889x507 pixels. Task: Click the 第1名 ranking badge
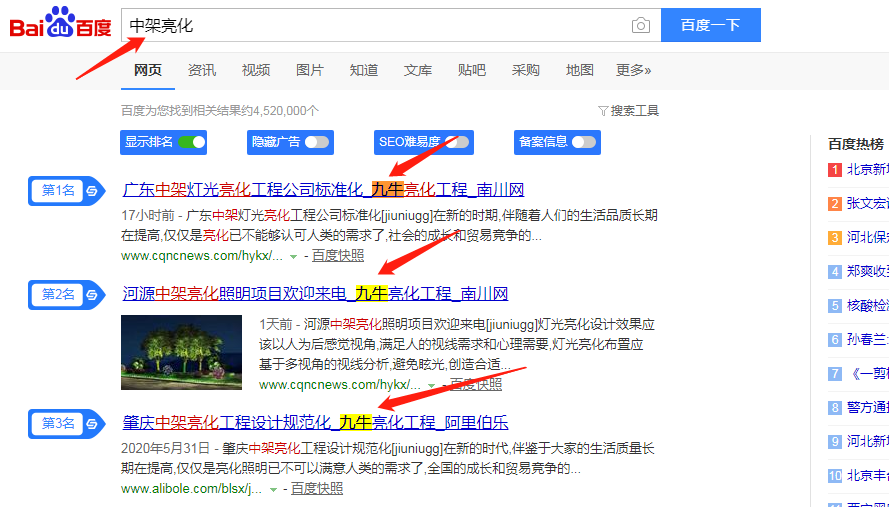(x=67, y=191)
